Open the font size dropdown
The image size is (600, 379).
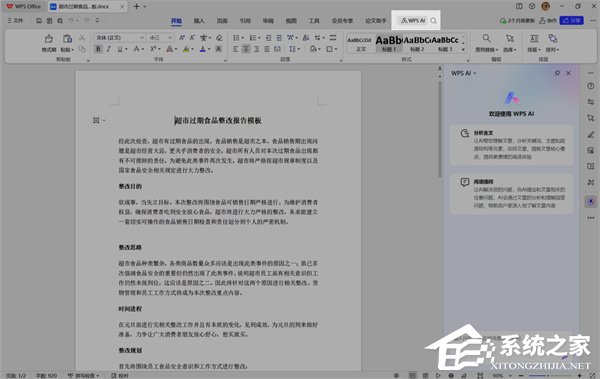pyautogui.click(x=170, y=38)
